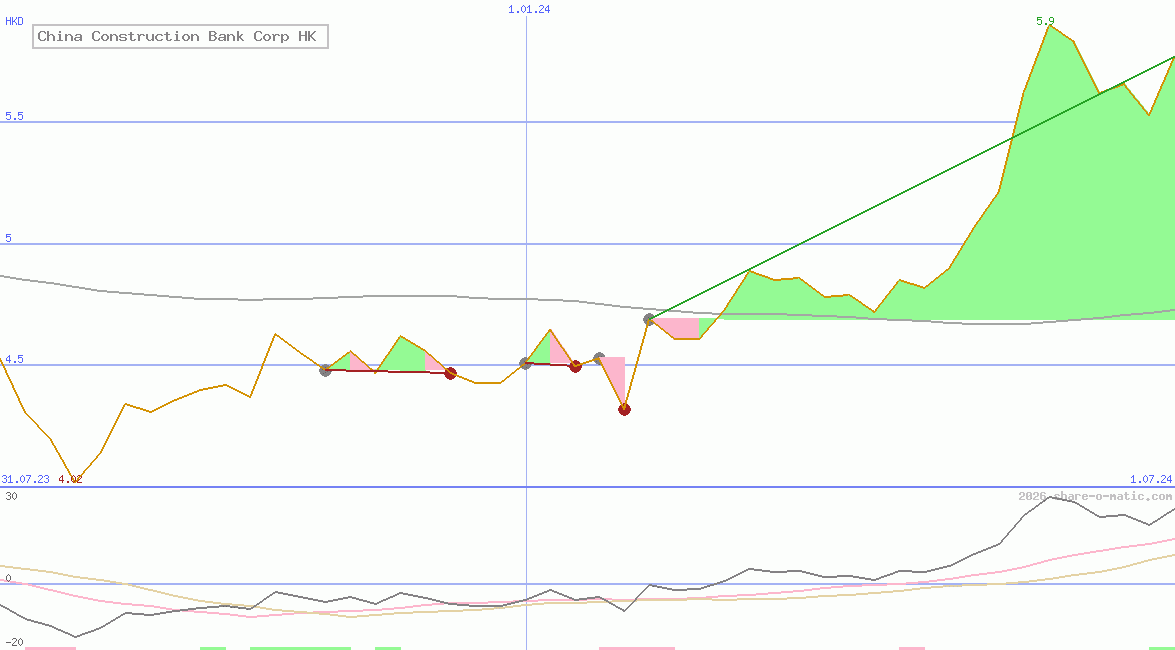The width and height of the screenshot is (1175, 650).
Task: Select the HKD currency label
Action: pos(14,22)
